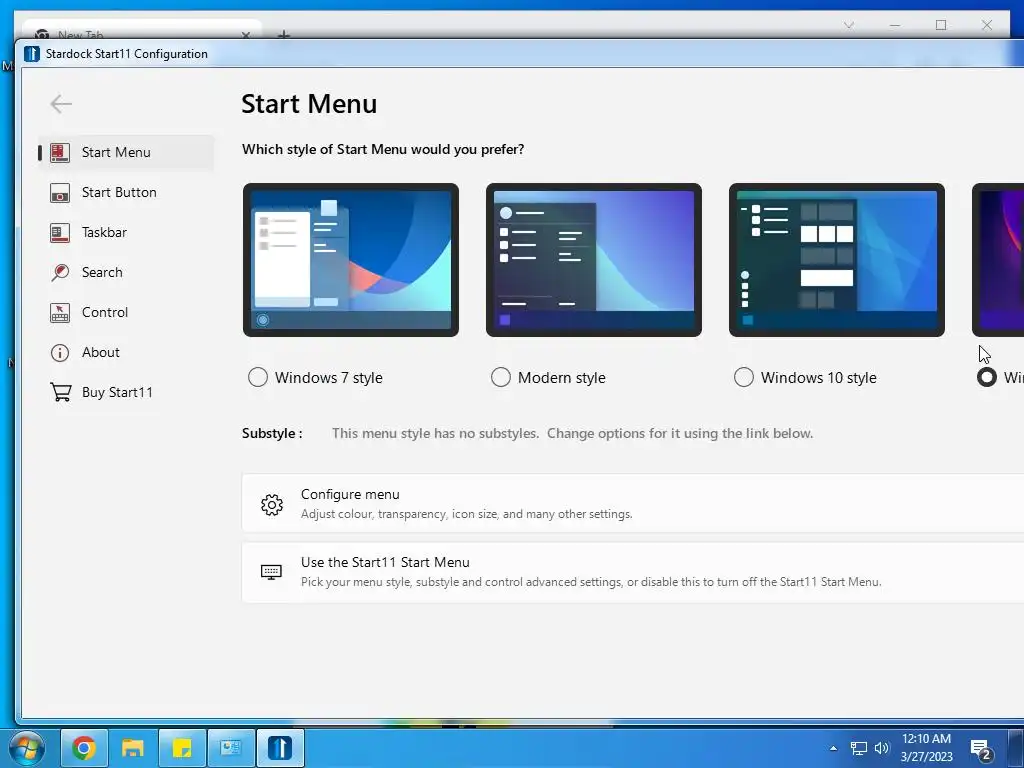Open the Configure menu option
The height and width of the screenshot is (768, 1024).
tap(632, 504)
